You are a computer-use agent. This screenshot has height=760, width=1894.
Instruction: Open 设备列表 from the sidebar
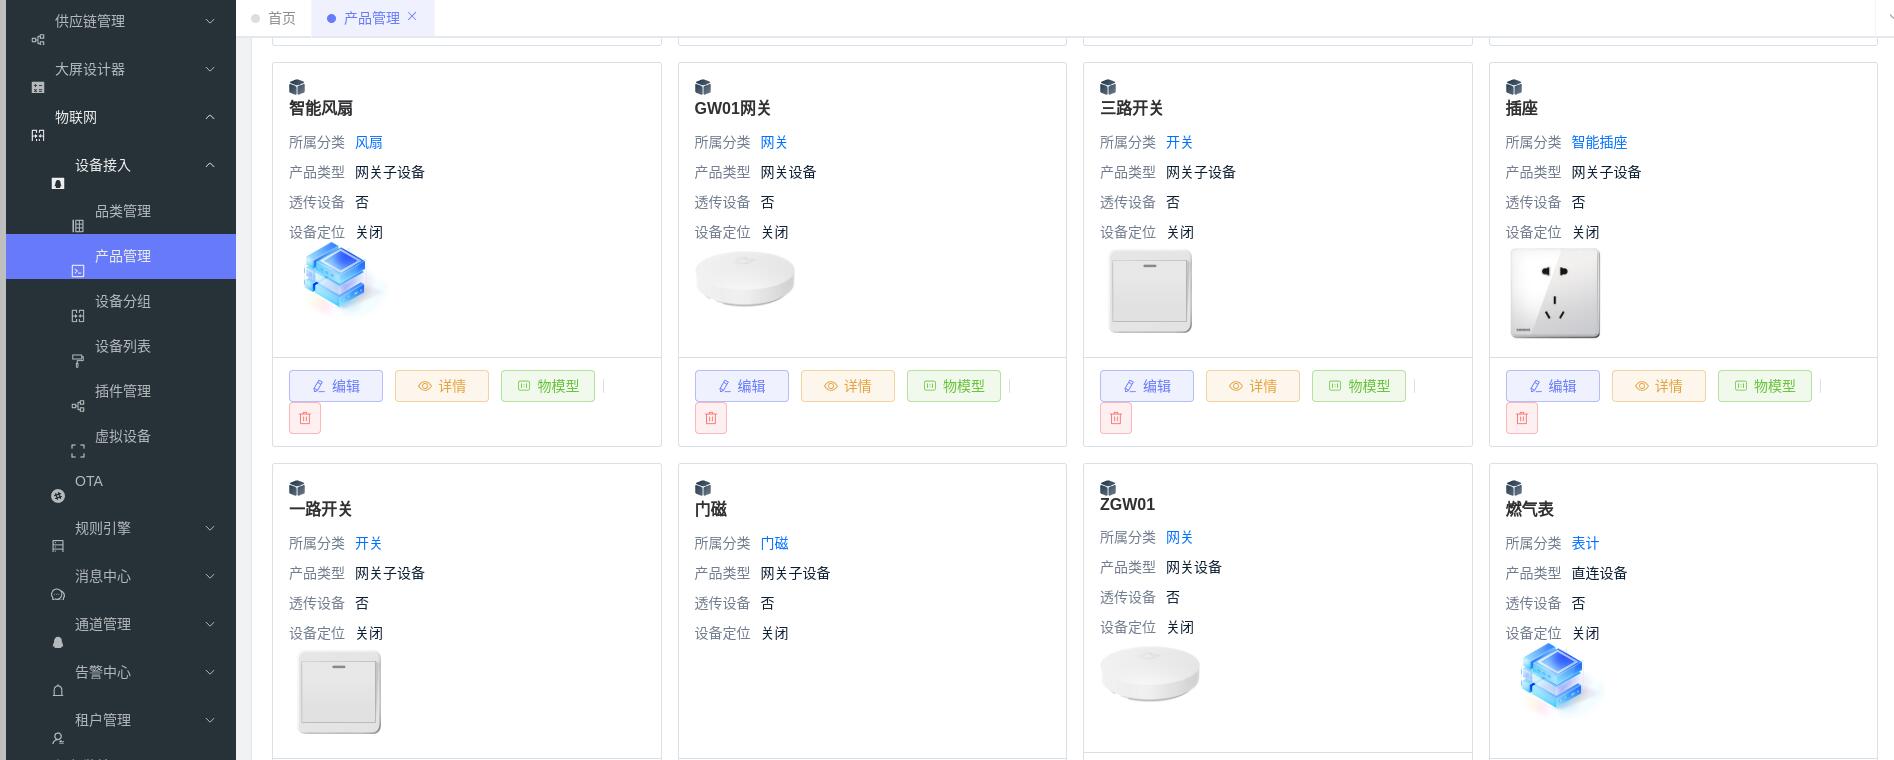point(121,346)
